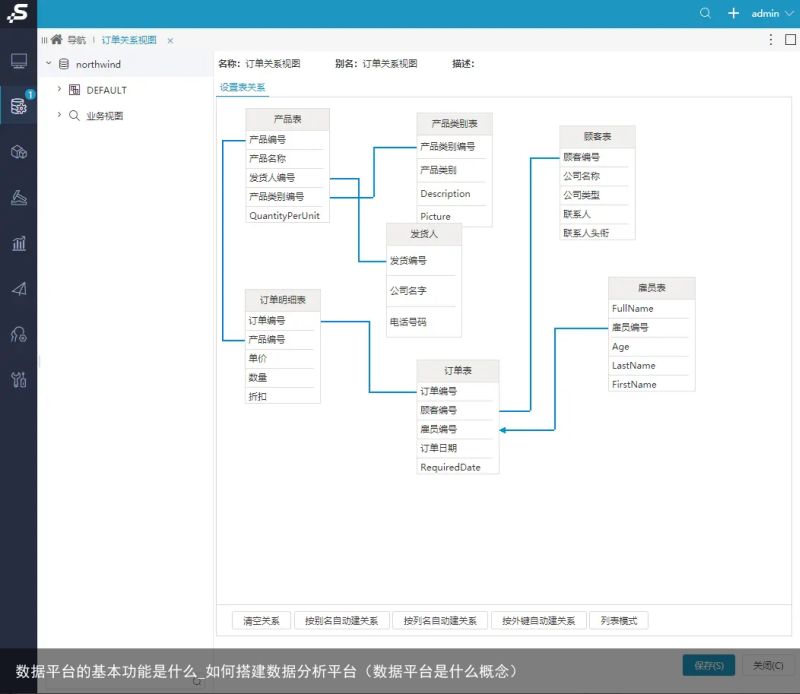The height and width of the screenshot is (694, 800).
Task: Open the search magnifier in top bar
Action: tap(705, 13)
